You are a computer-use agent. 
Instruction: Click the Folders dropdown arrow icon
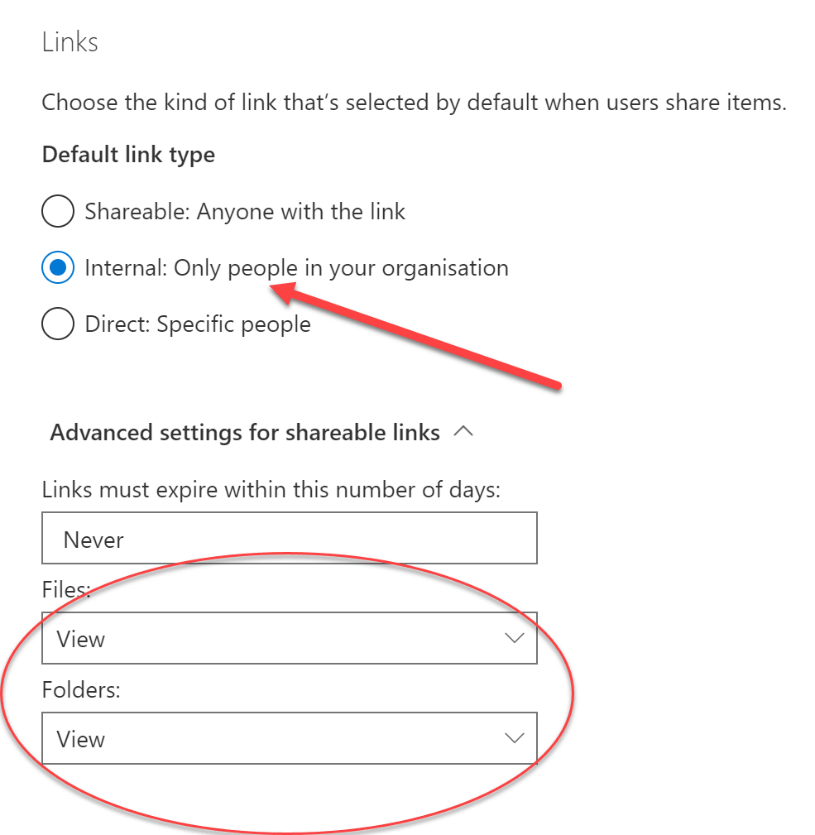pyautogui.click(x=514, y=738)
